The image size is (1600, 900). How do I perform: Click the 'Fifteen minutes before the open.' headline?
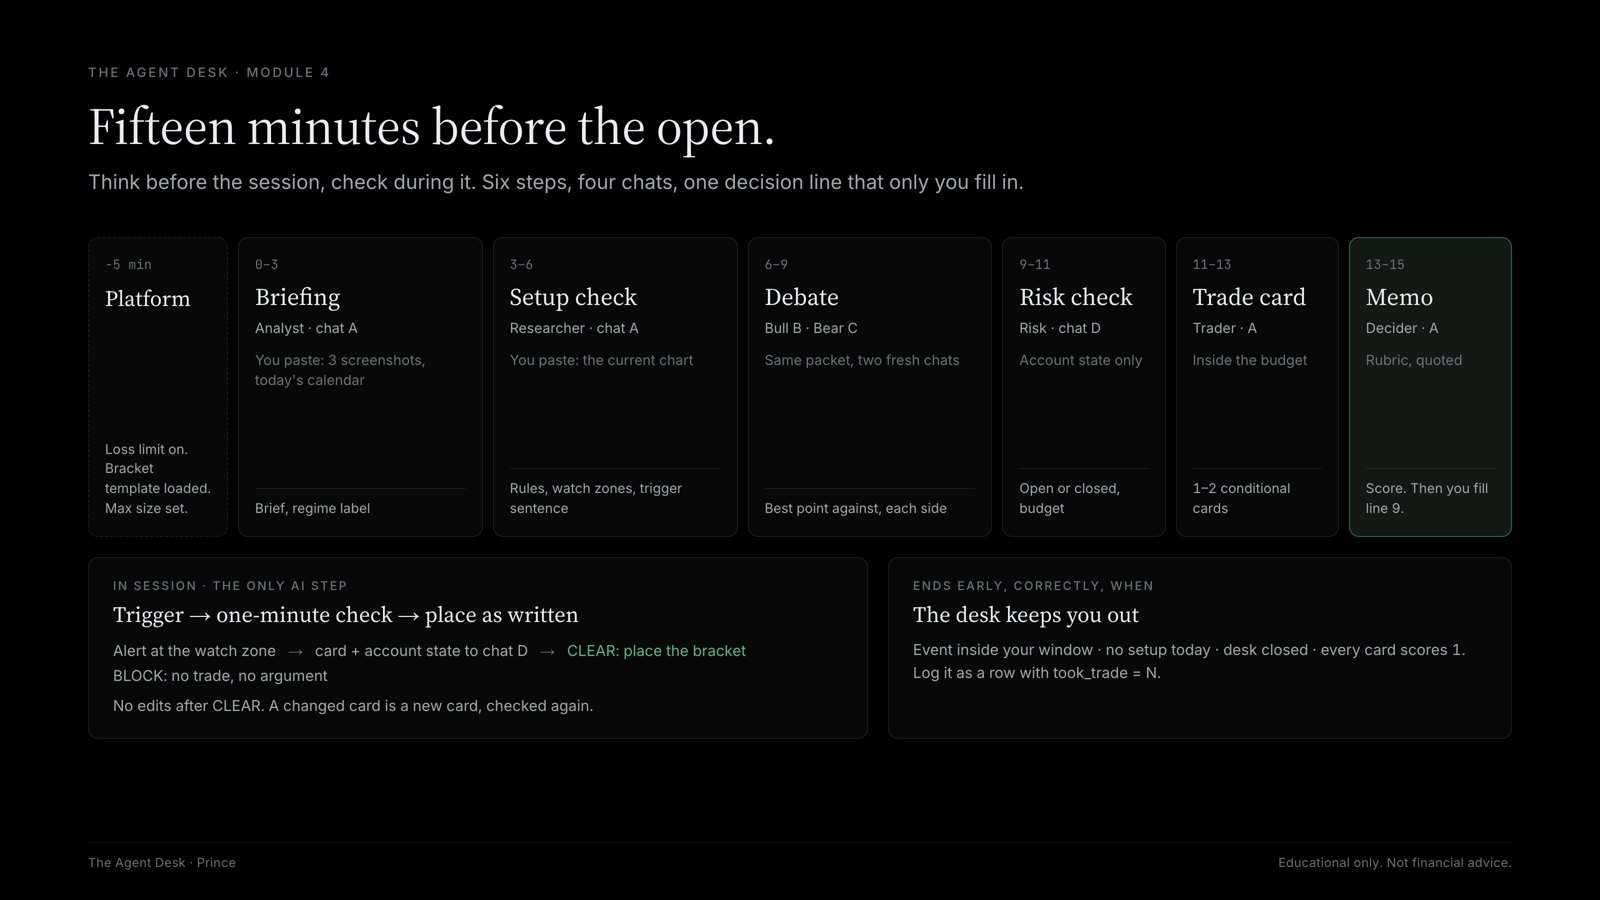click(431, 128)
